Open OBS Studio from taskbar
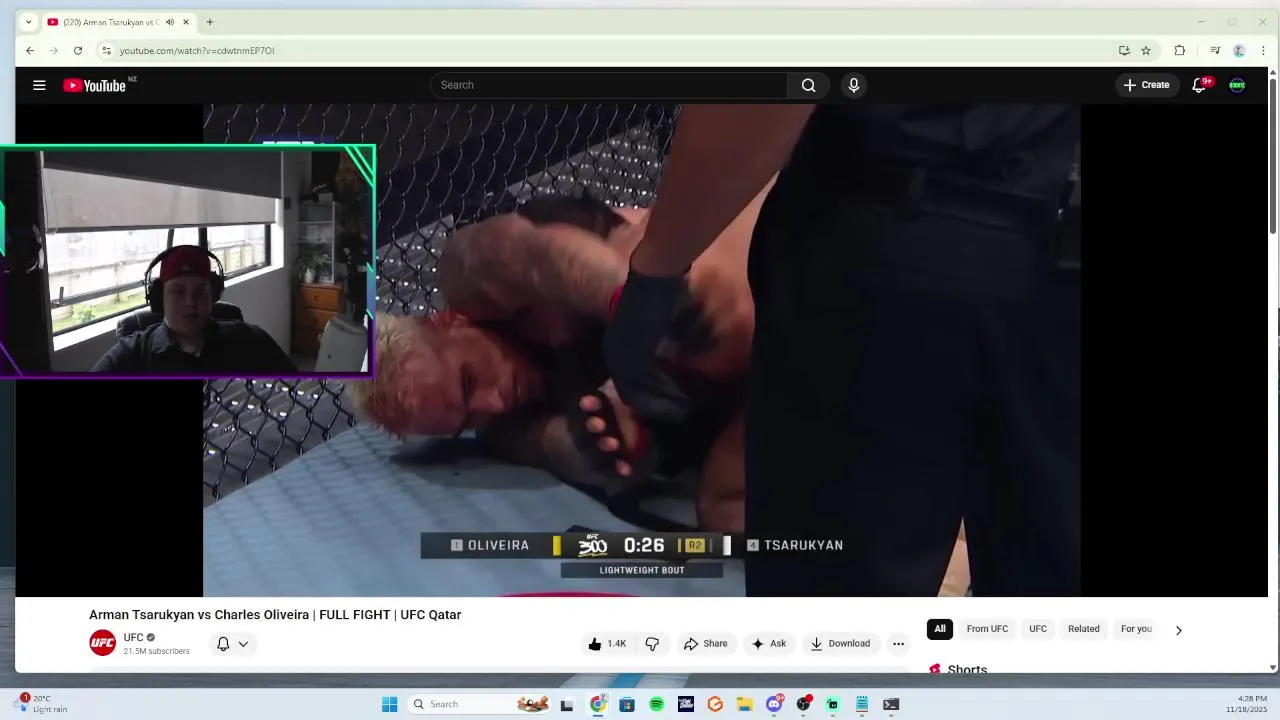 pos(803,704)
